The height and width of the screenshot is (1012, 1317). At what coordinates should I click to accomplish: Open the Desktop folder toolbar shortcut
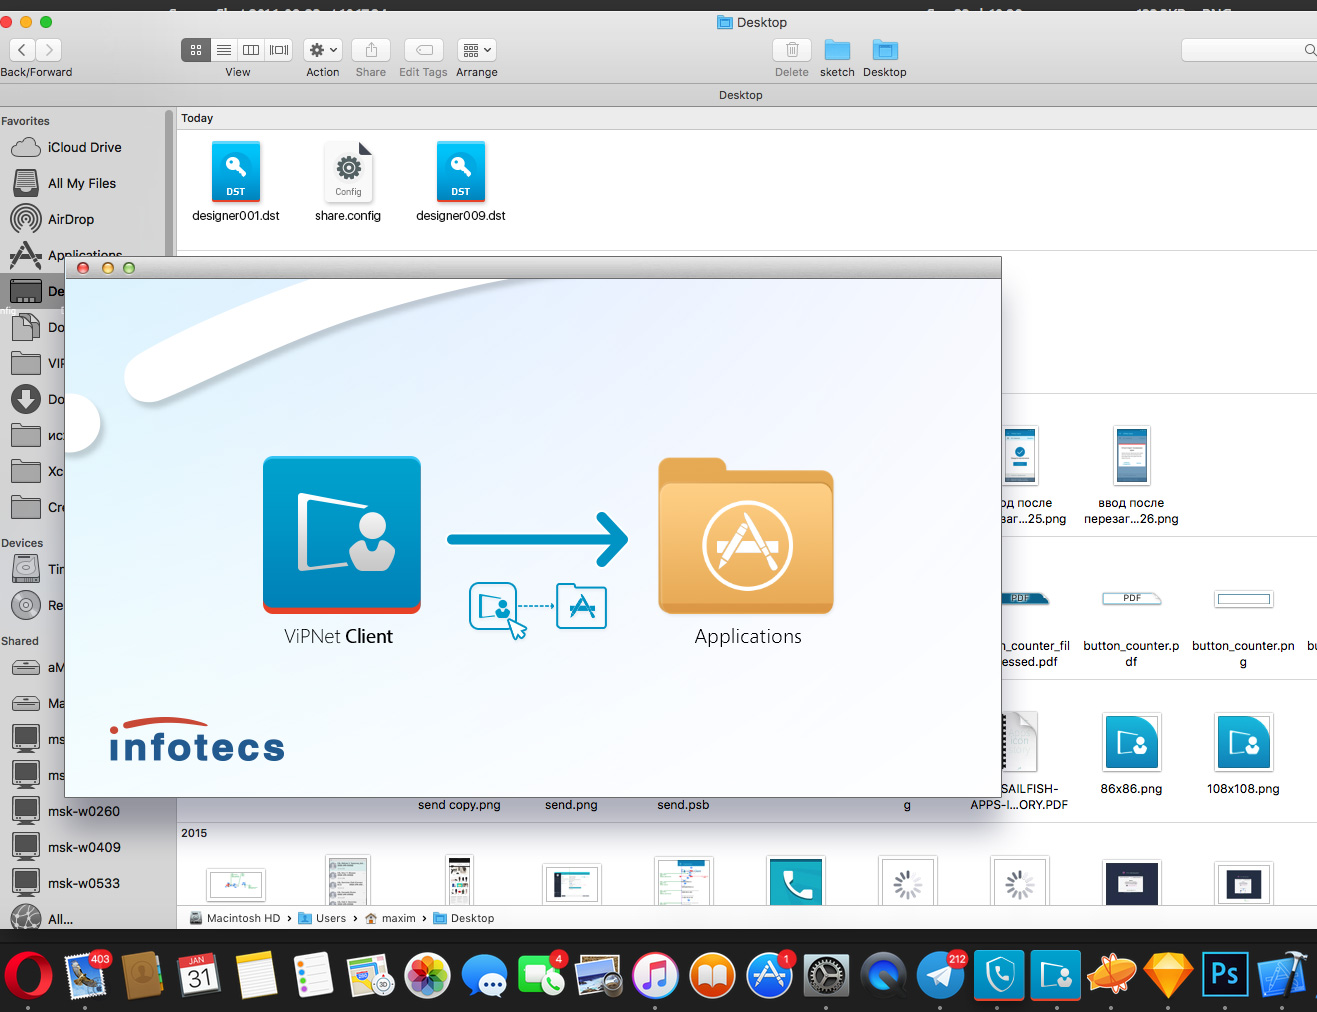(885, 50)
